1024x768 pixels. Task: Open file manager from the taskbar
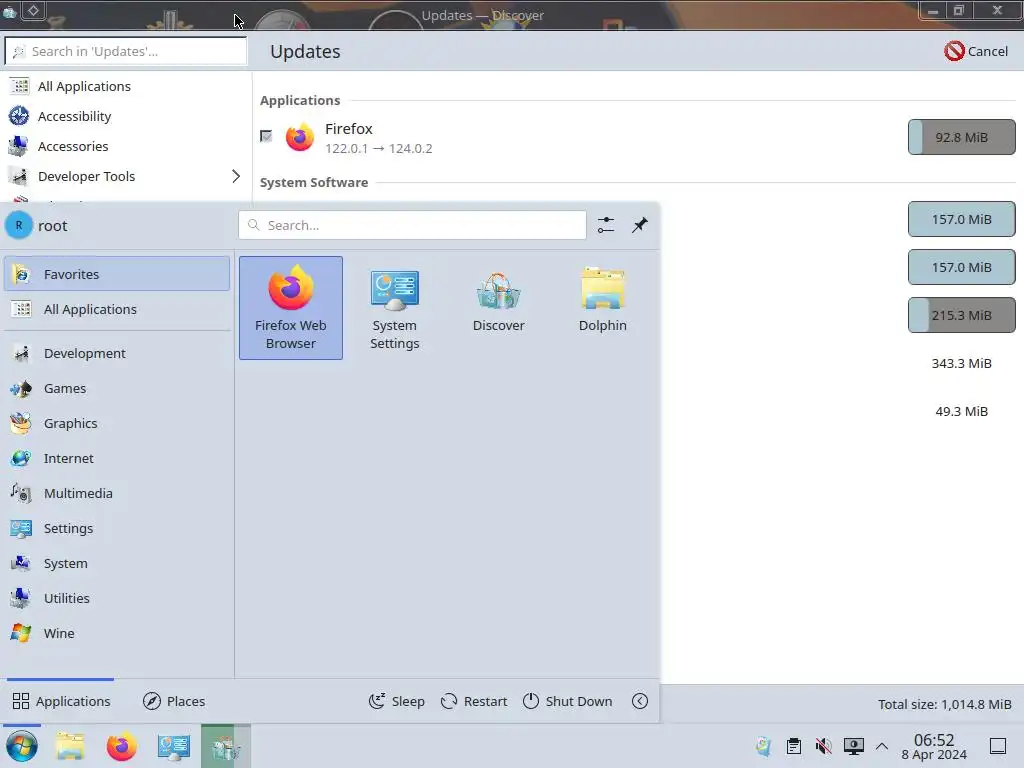point(70,746)
